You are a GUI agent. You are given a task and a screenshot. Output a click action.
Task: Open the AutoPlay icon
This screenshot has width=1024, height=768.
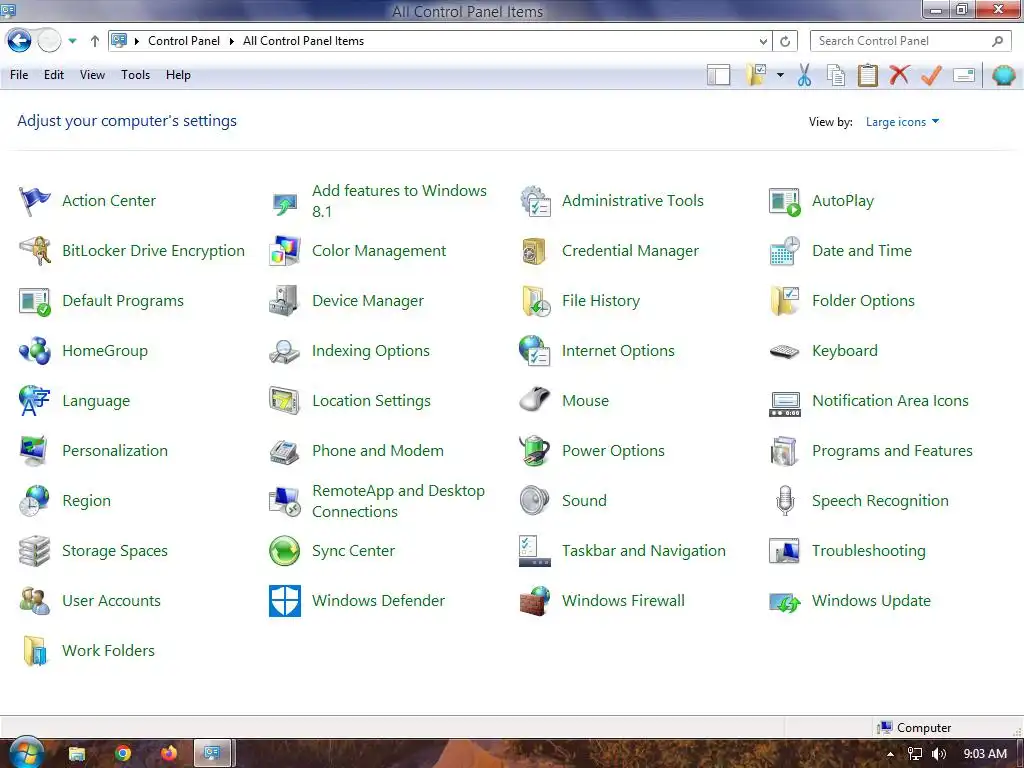tap(785, 200)
